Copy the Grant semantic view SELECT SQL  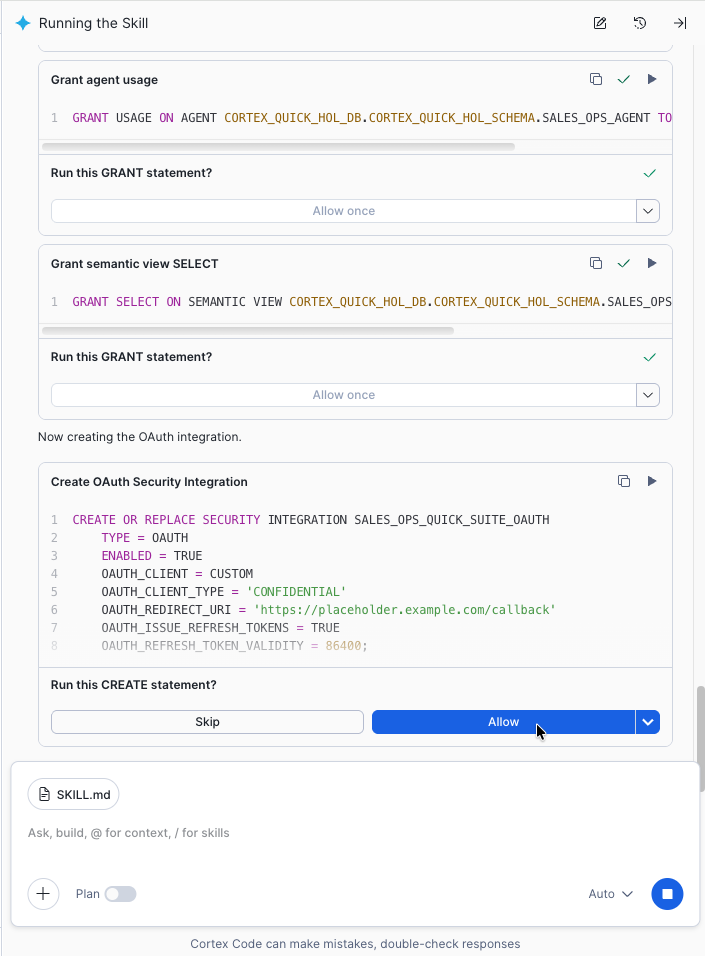coord(596,263)
